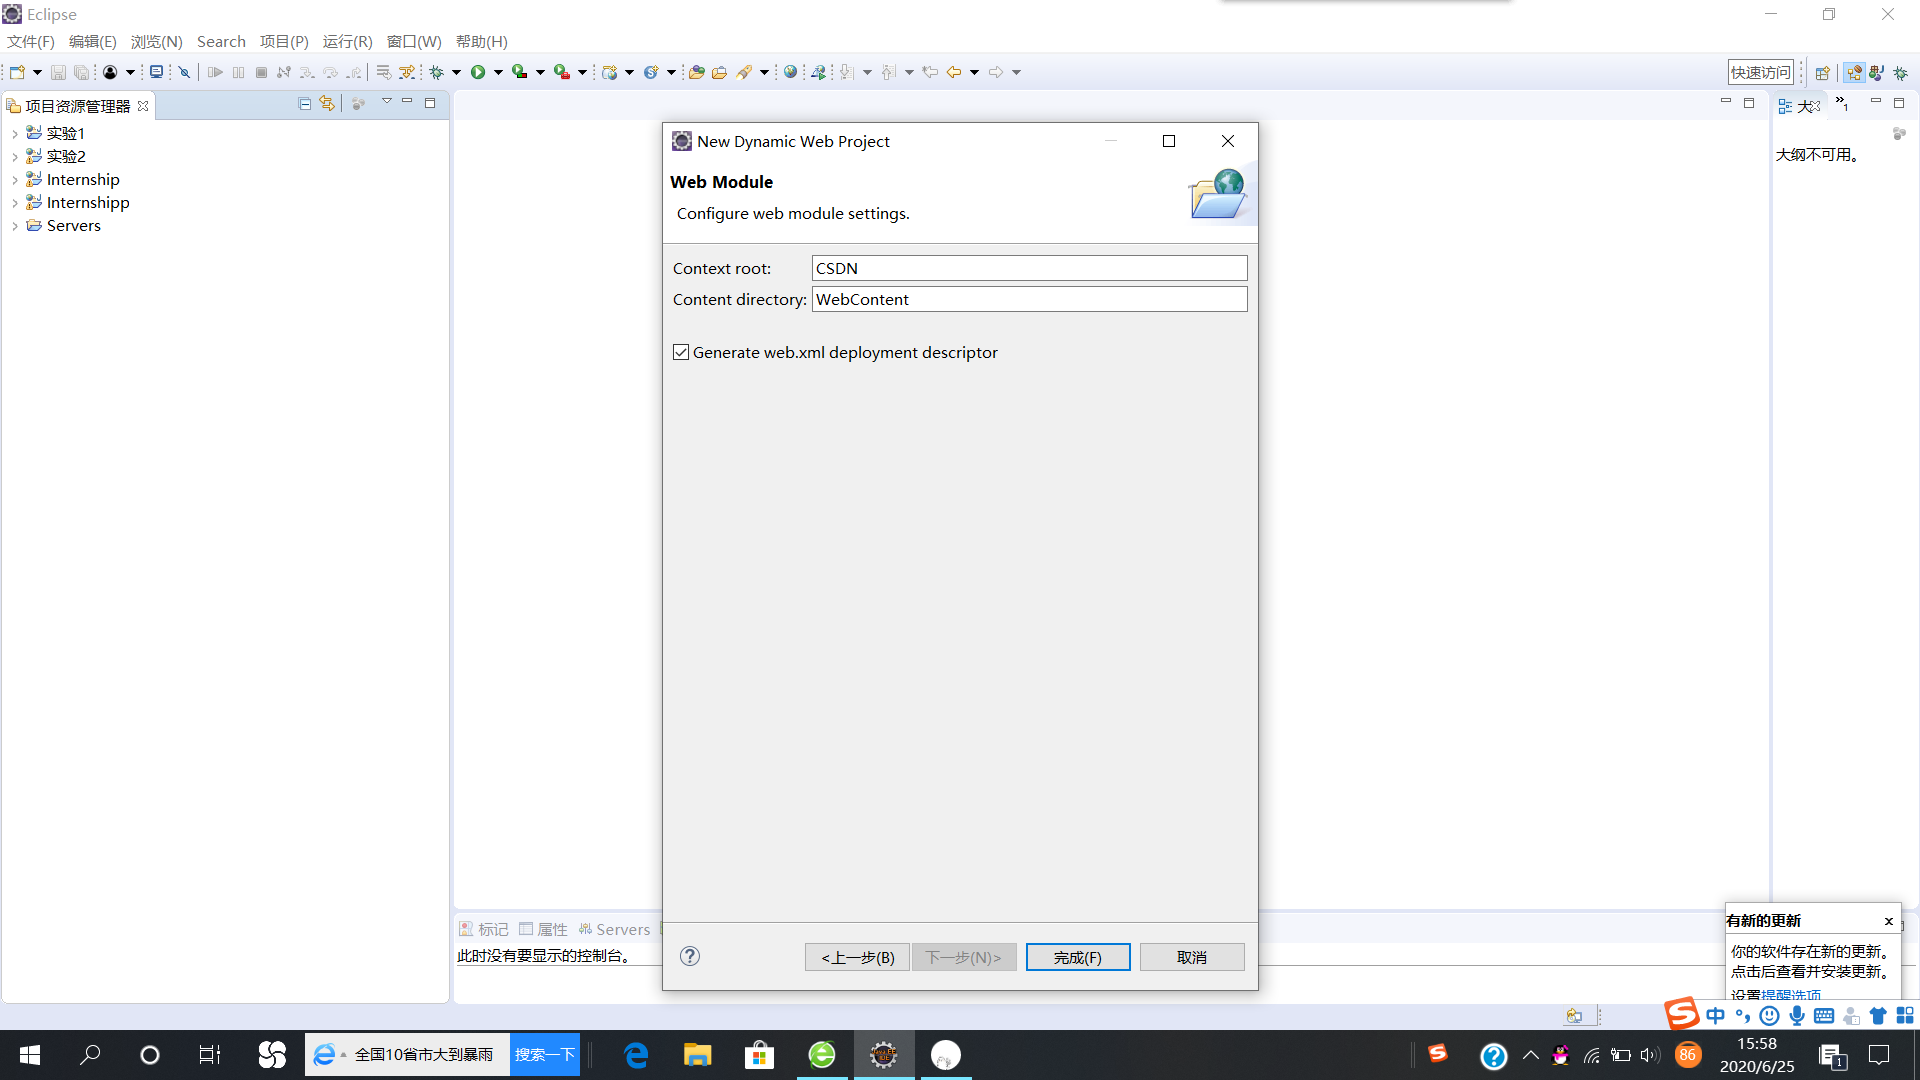Open the Run button dropdown arrow
1920x1080 pixels.
(x=498, y=72)
